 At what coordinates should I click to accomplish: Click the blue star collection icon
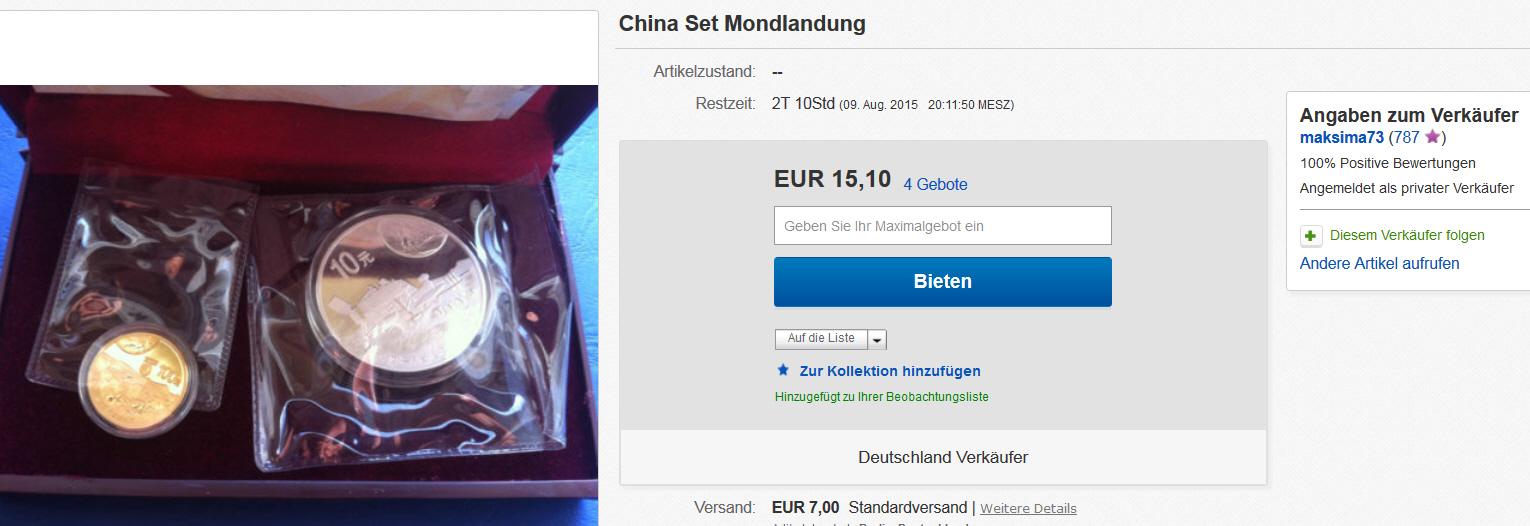click(783, 370)
